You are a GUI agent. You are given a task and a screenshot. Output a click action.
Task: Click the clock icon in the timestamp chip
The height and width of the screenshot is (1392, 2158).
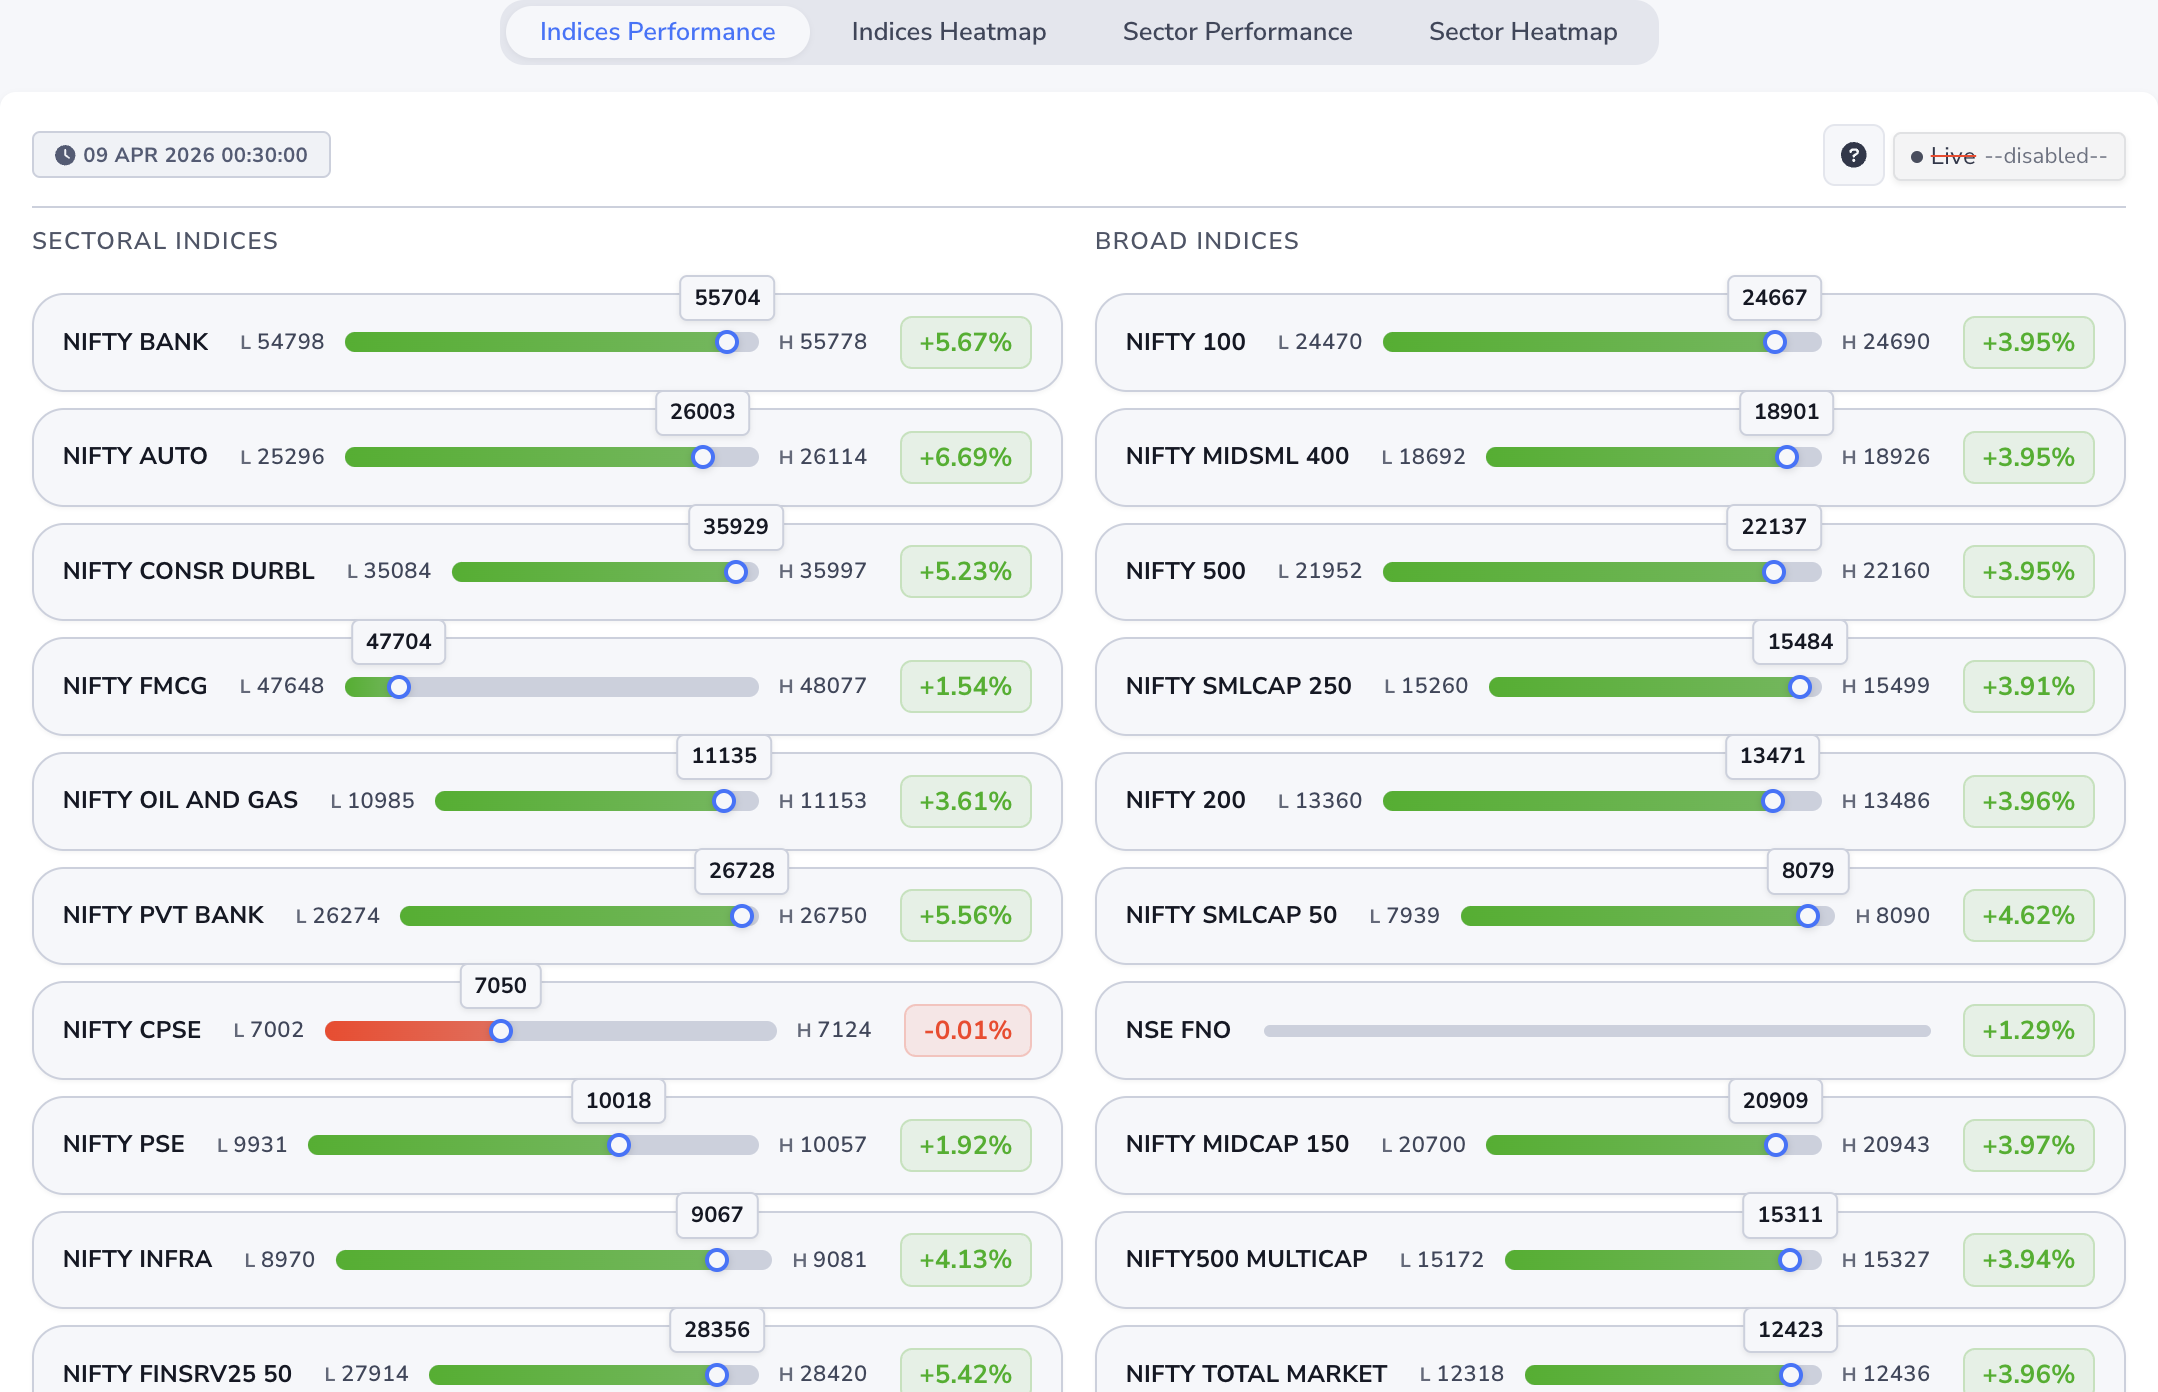tap(64, 155)
